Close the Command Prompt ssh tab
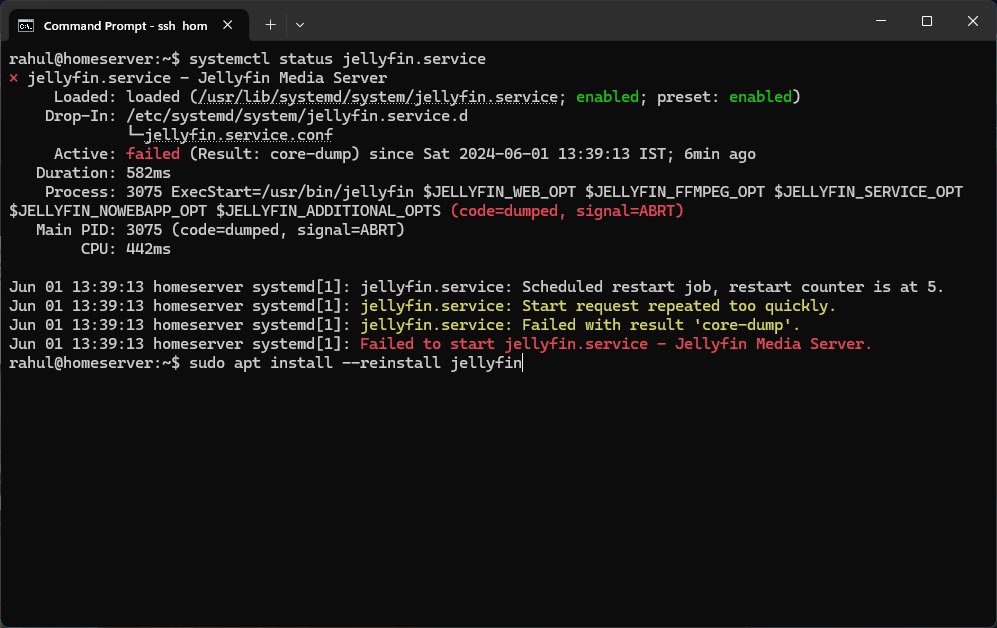The image size is (997, 628). point(232,25)
